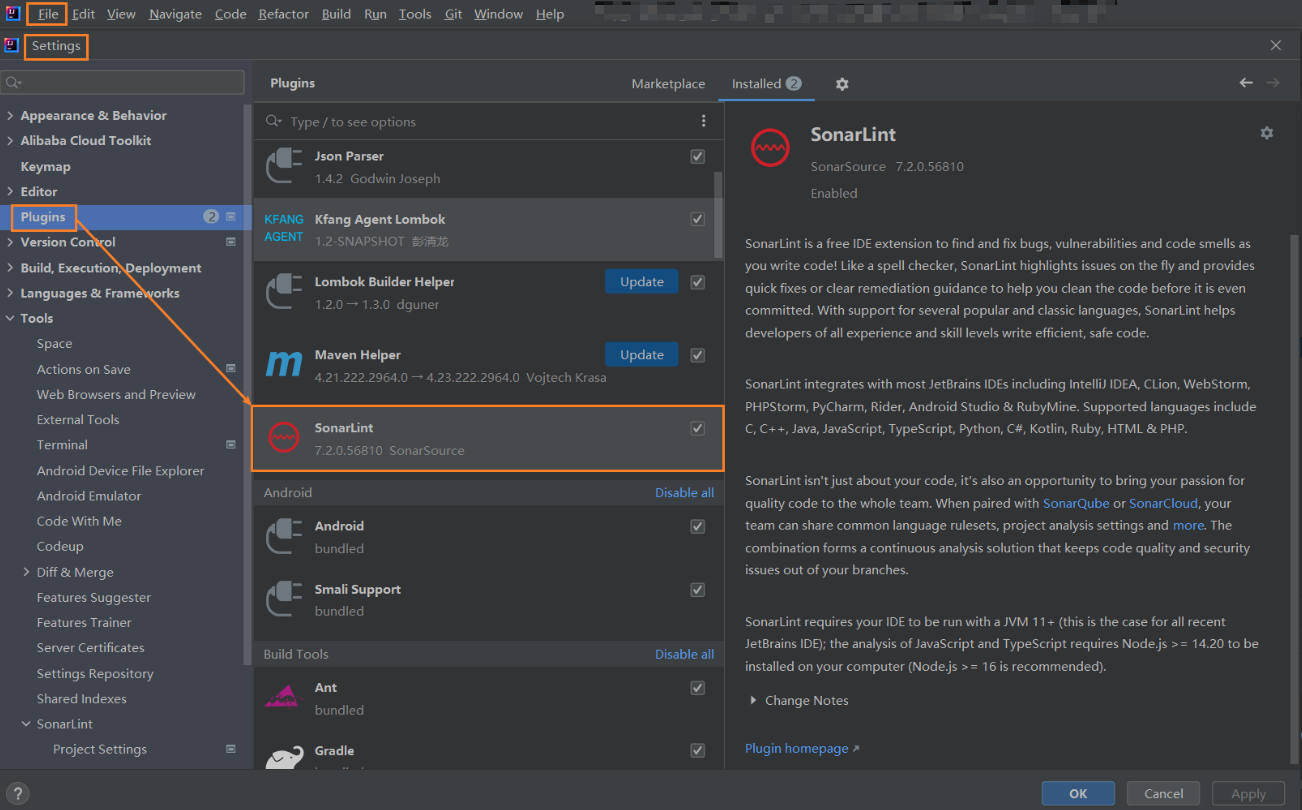Image resolution: width=1302 pixels, height=810 pixels.
Task: Click the Ant plugin icon
Action: [284, 697]
